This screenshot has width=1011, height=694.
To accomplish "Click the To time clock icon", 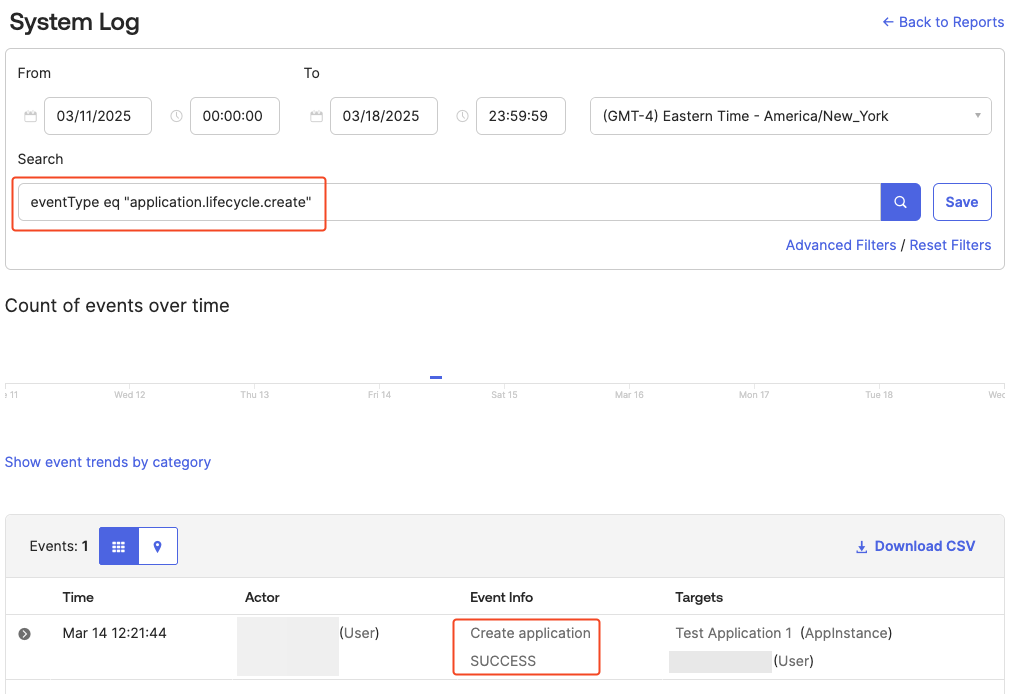I will [x=462, y=116].
